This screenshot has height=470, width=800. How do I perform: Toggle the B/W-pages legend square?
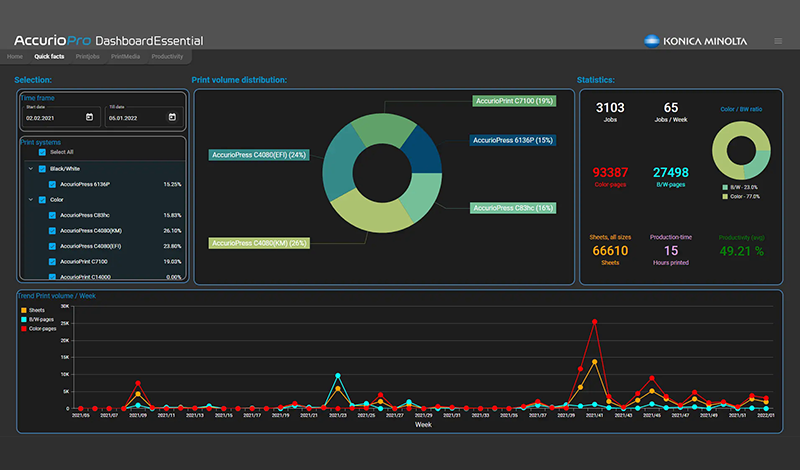tap(24, 319)
